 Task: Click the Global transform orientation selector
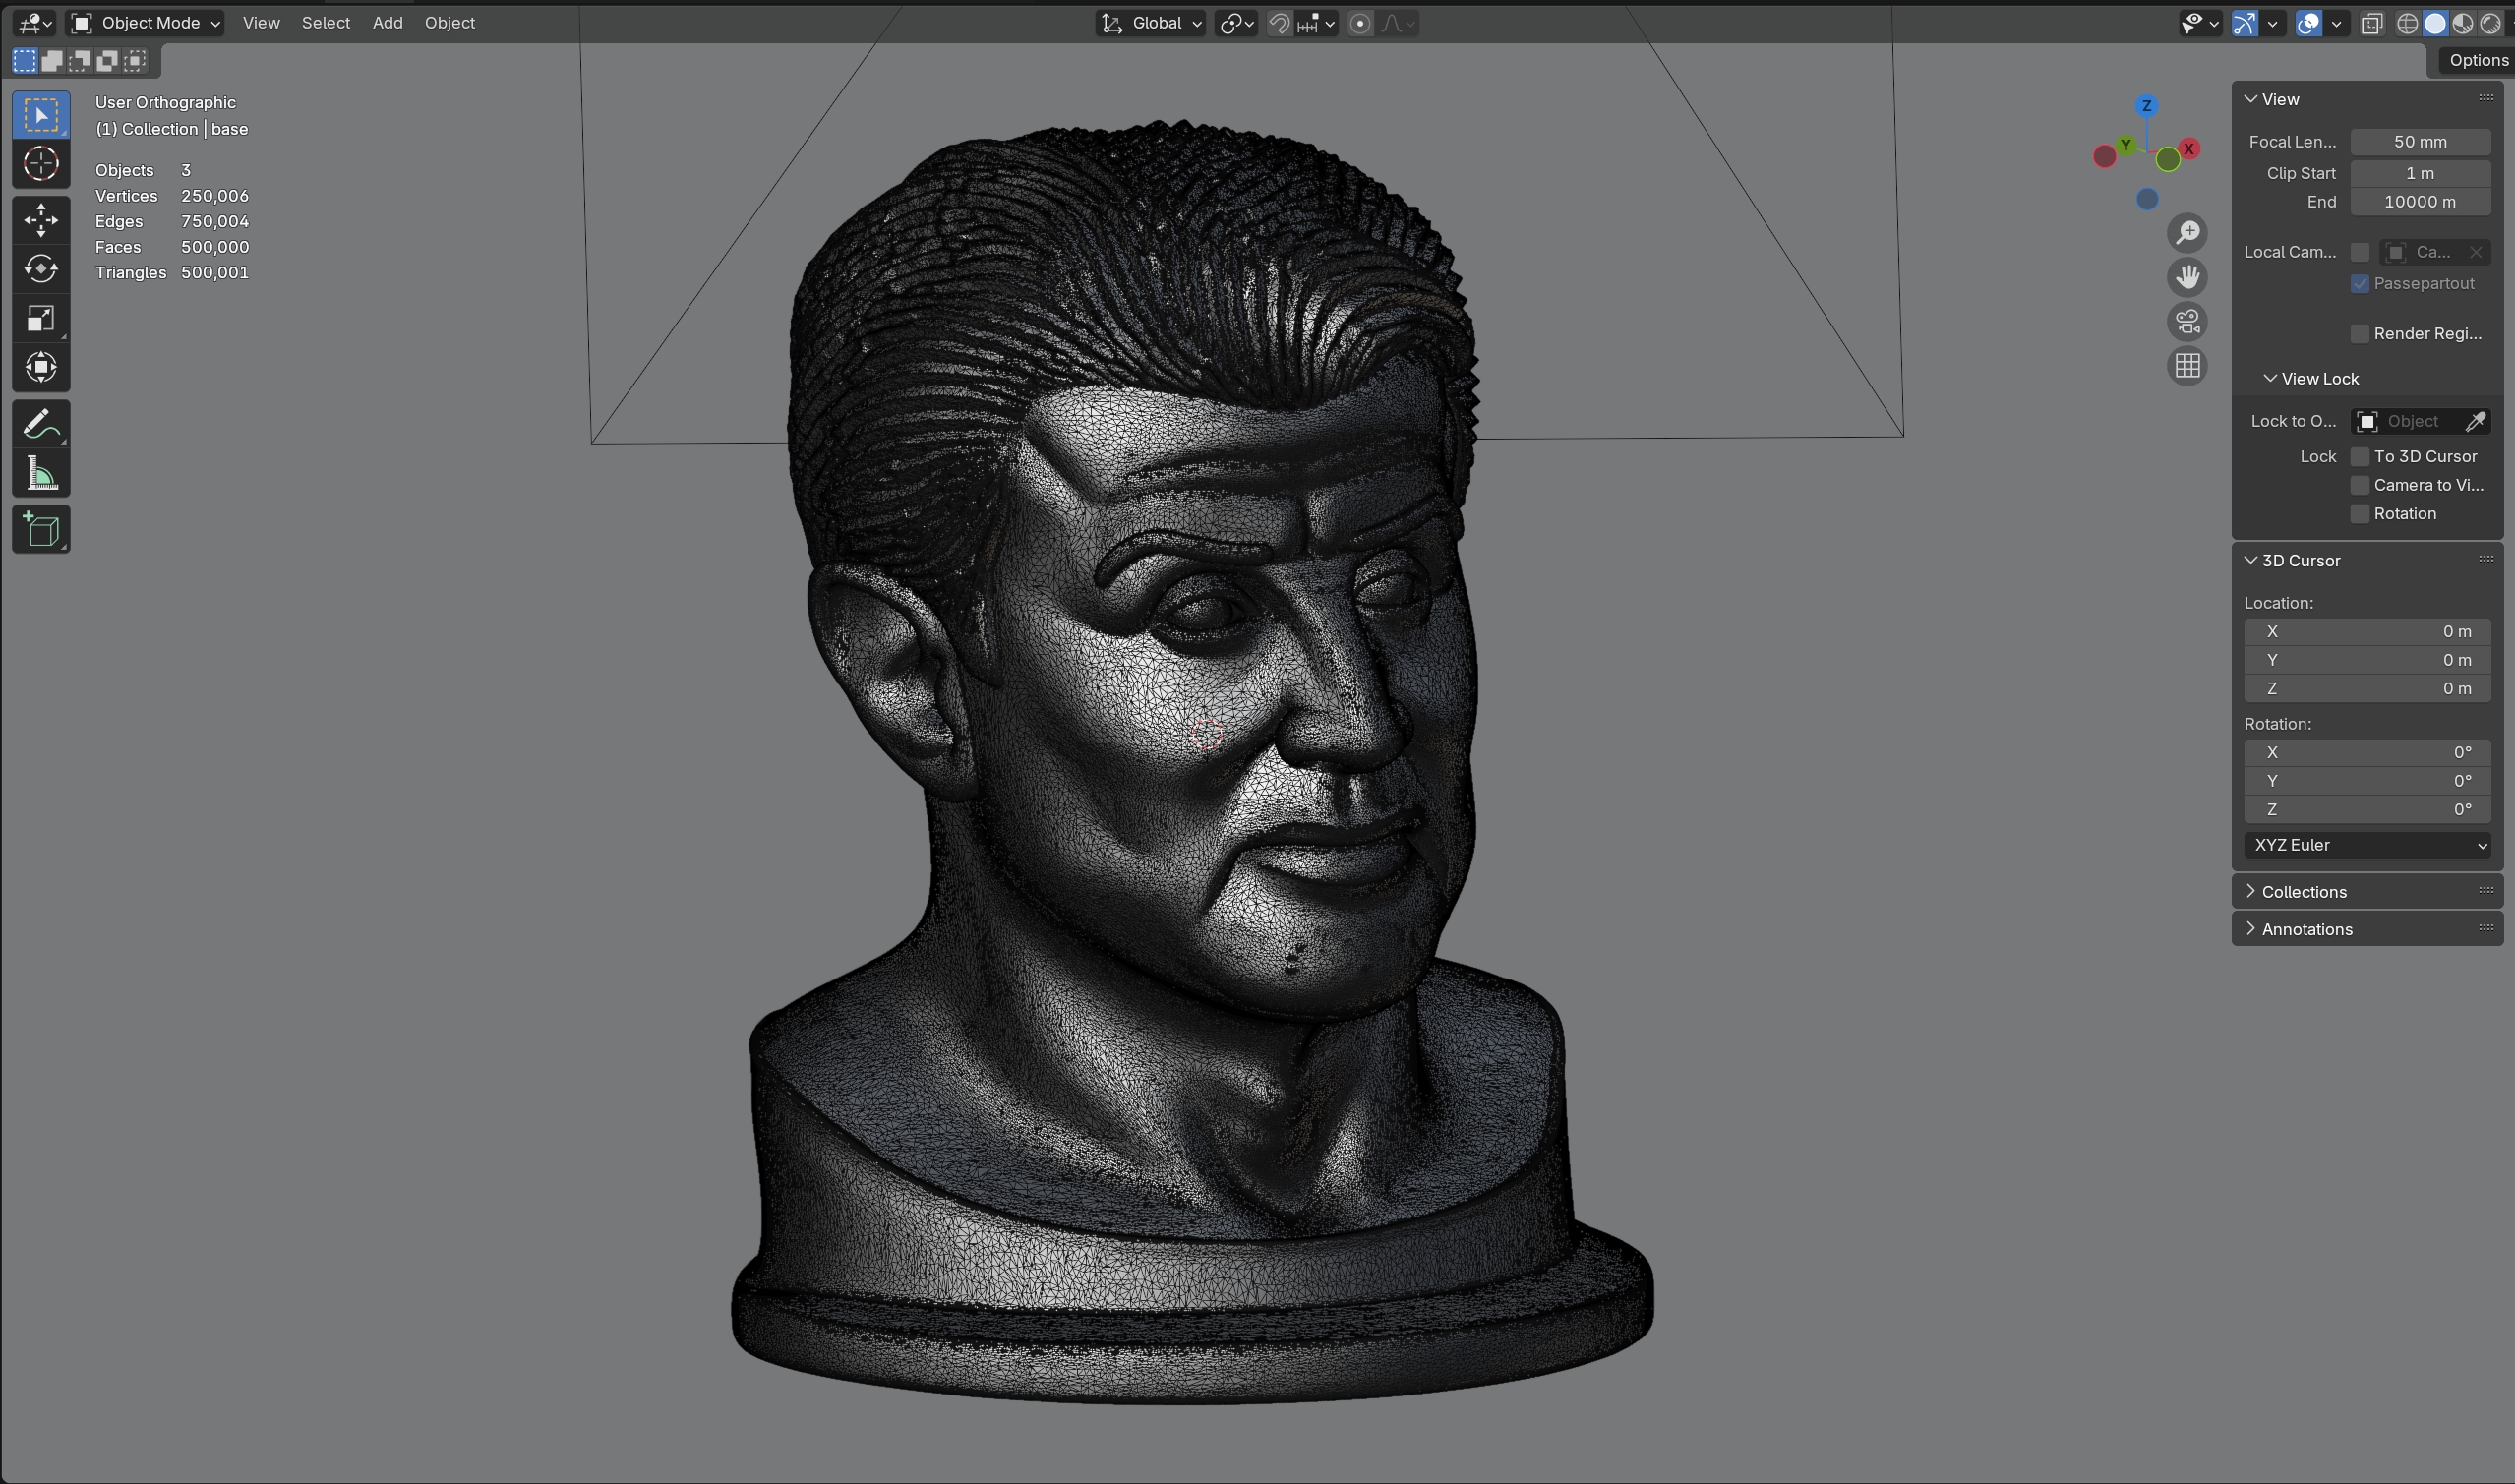(x=1151, y=23)
